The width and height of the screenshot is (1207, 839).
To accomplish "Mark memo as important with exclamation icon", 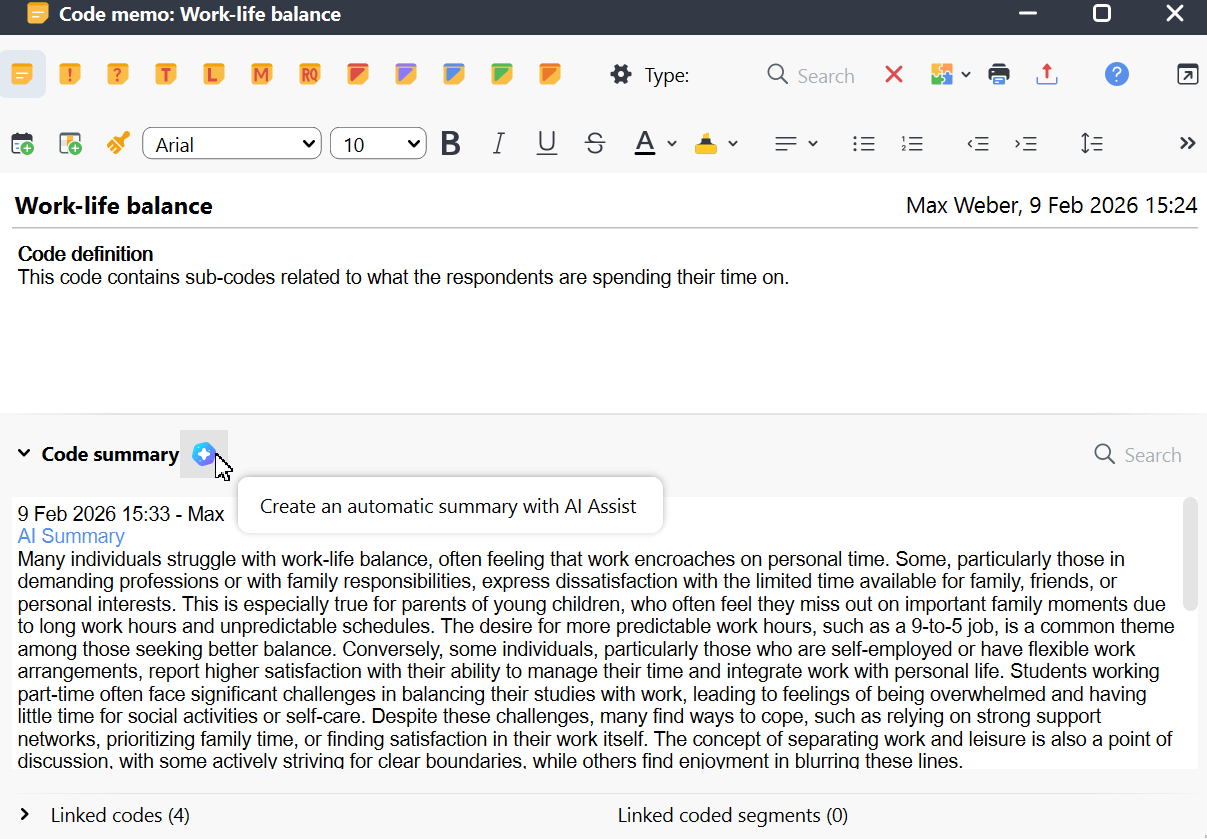I will (x=69, y=74).
